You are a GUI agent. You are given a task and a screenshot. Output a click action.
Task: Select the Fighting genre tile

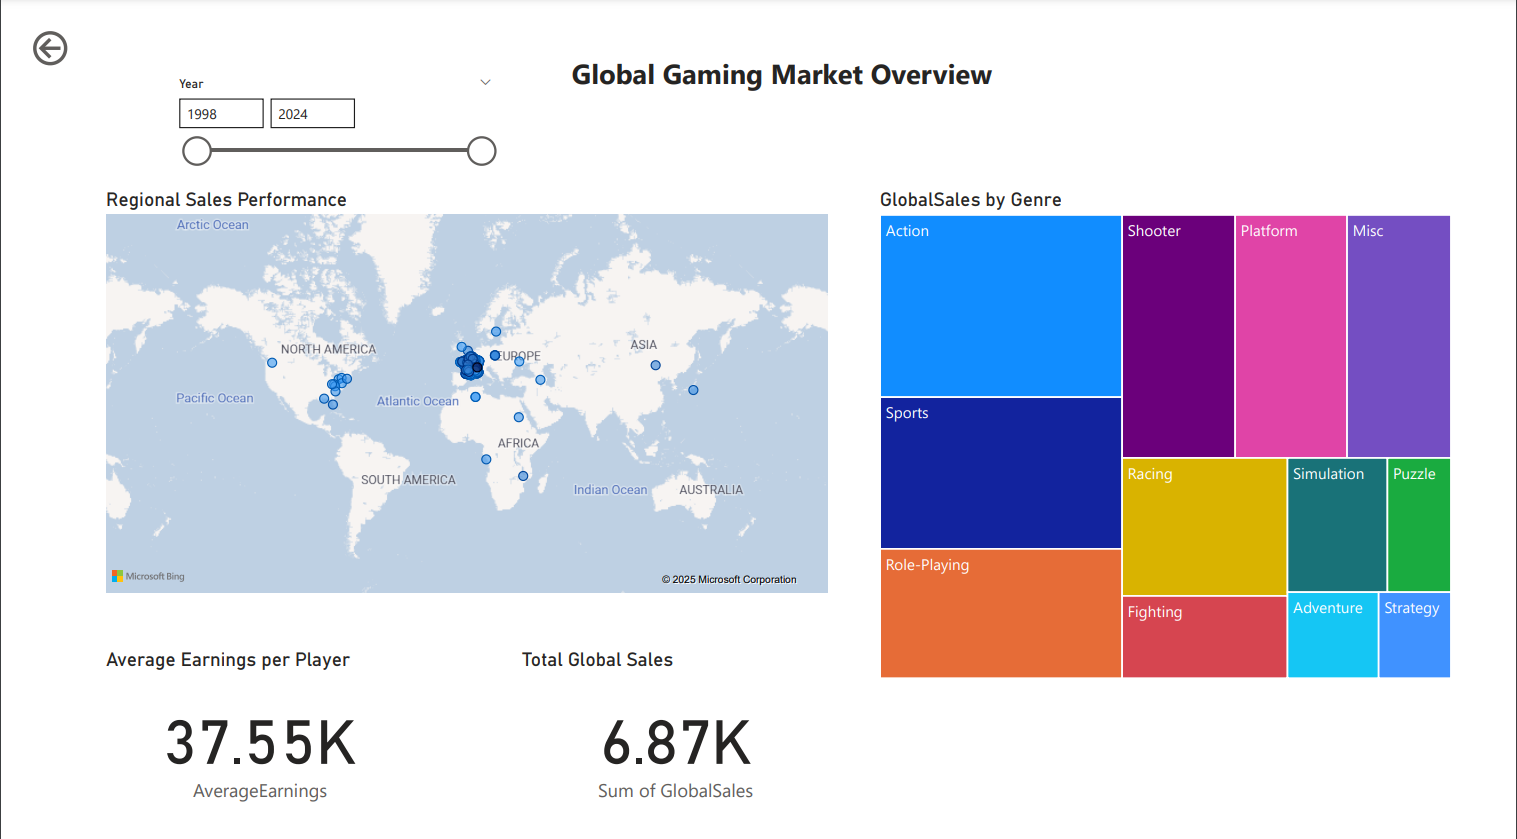pyautogui.click(x=1204, y=637)
